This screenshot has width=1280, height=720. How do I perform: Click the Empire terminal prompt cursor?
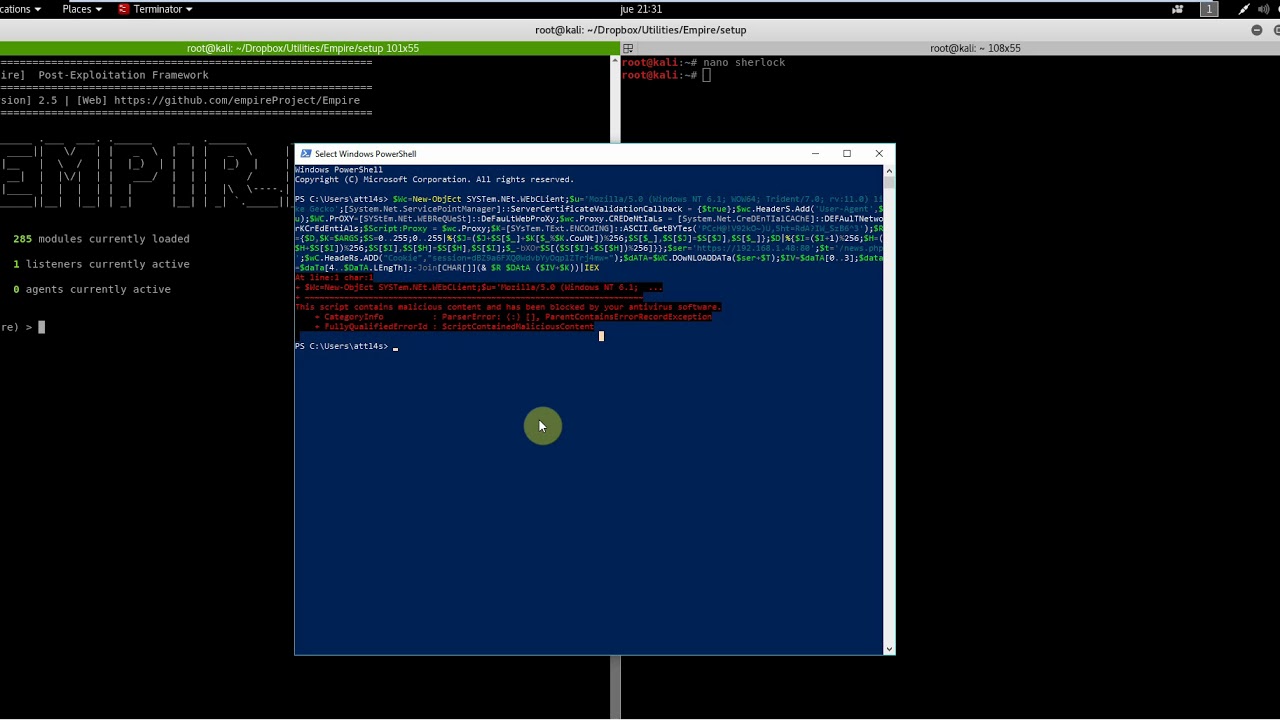point(41,327)
